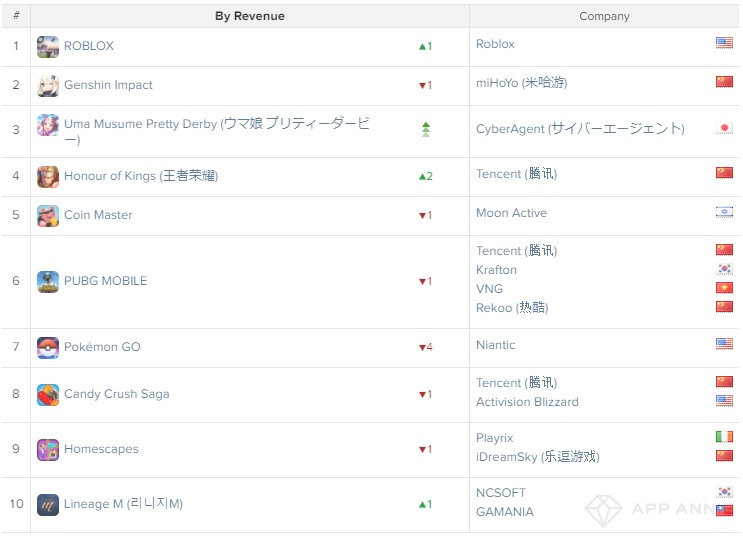This screenshot has width=743, height=537.
Task: Click the China flag beside Rekoo
Action: click(x=724, y=307)
